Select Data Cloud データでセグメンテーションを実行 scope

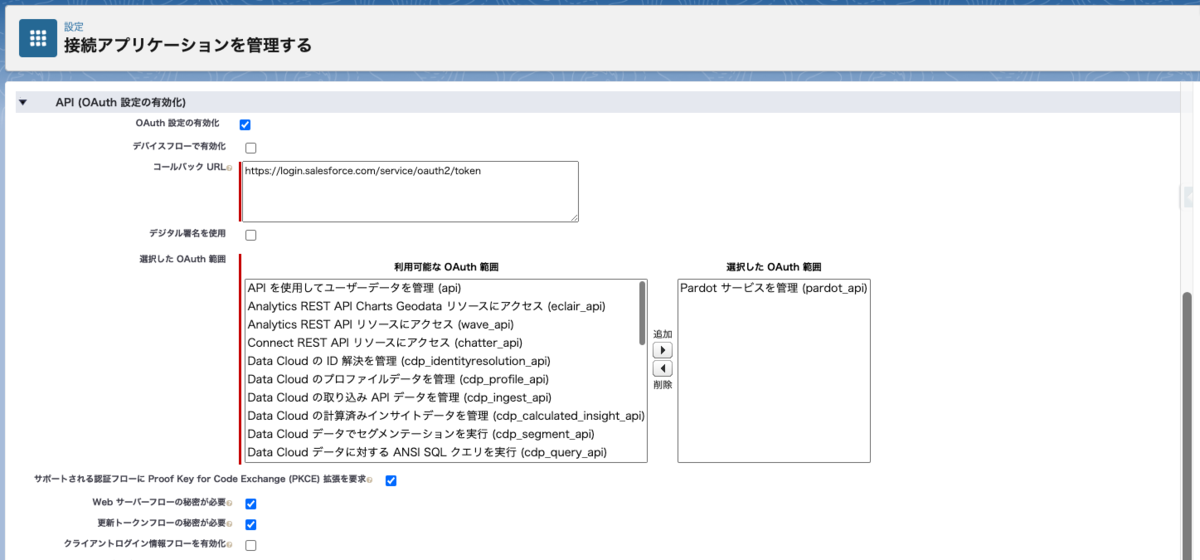point(441,434)
